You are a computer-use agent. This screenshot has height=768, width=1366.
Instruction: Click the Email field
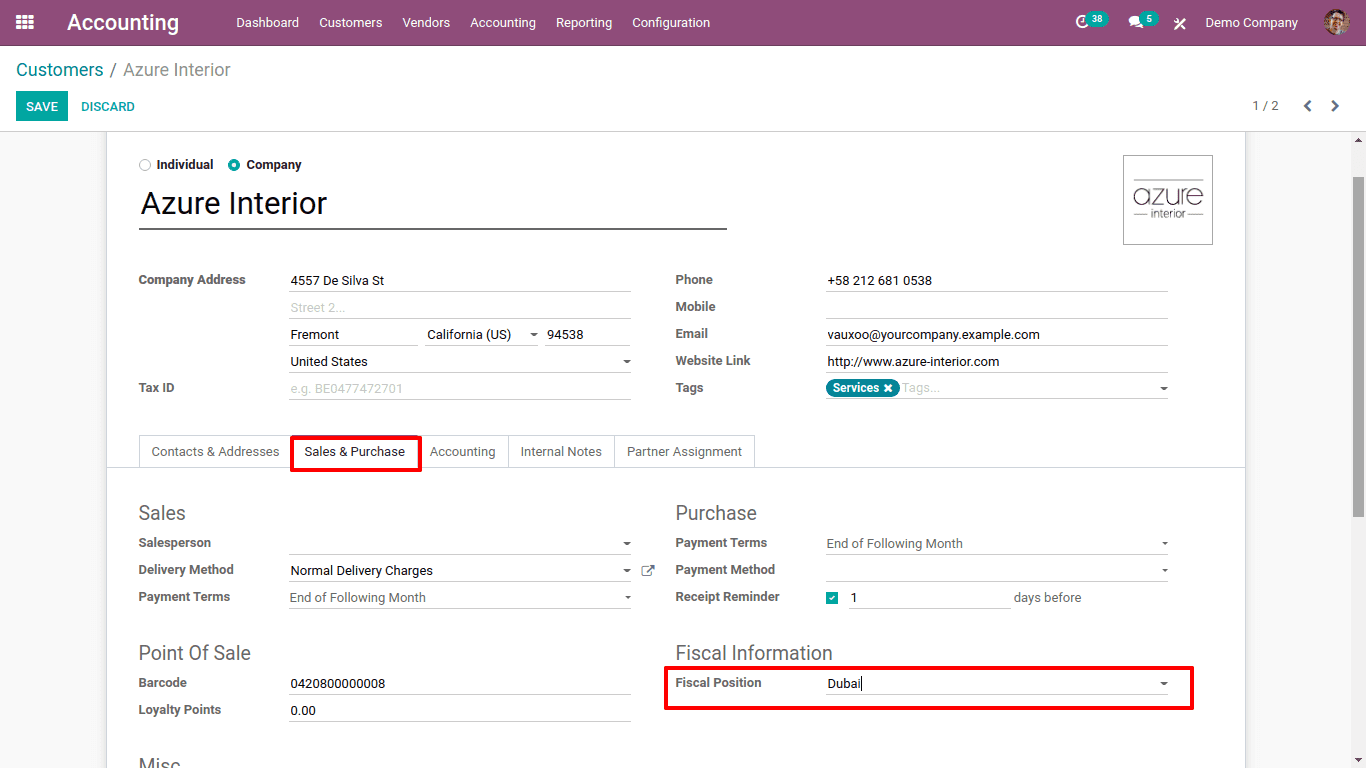coord(997,335)
